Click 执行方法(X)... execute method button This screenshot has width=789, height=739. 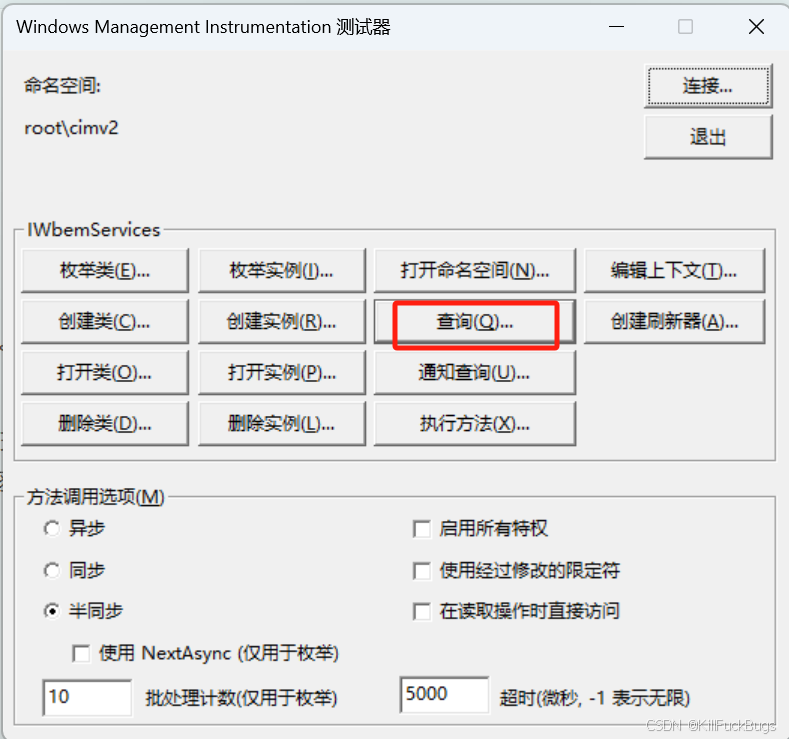pyautogui.click(x=475, y=424)
